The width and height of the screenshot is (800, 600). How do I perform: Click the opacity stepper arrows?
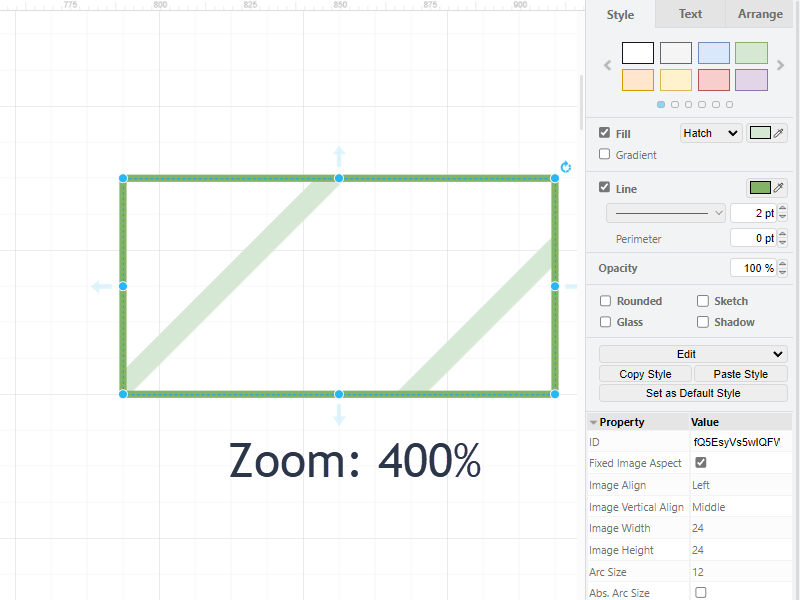(782, 268)
